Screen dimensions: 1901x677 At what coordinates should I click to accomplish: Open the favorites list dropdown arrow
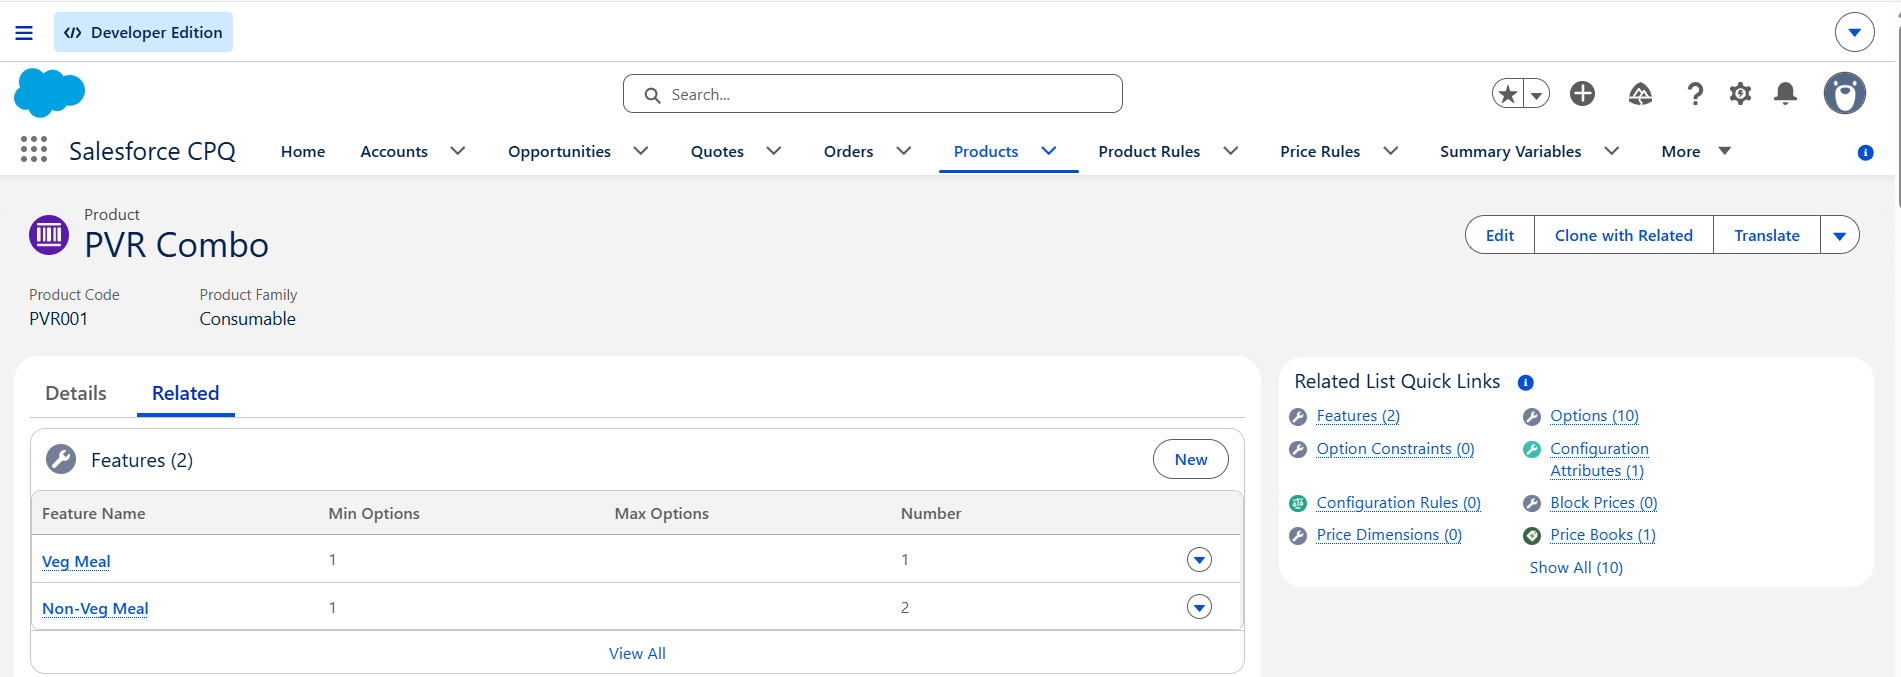[x=1537, y=94]
